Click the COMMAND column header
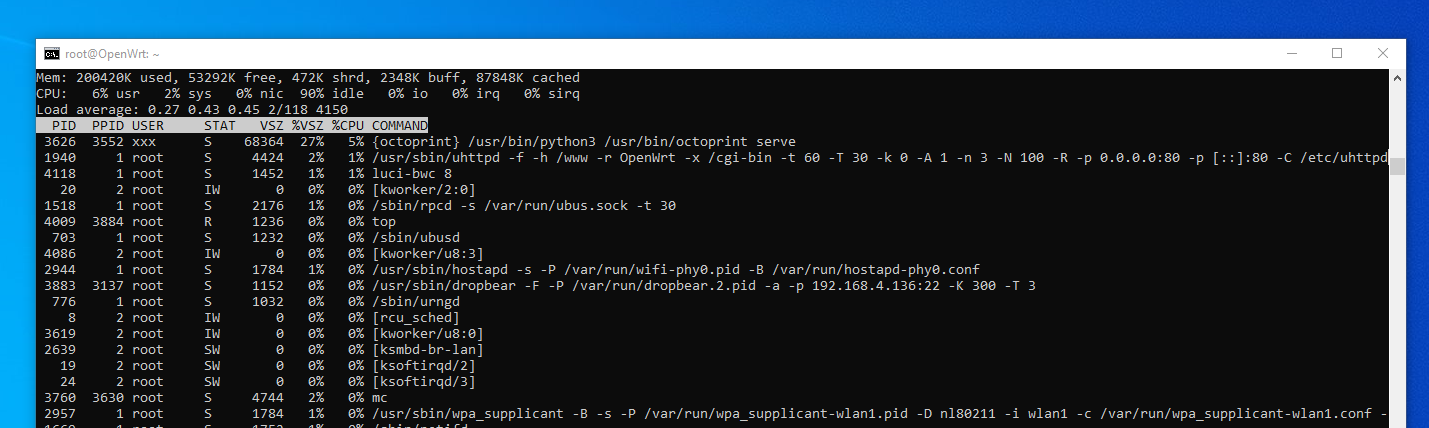 [x=400, y=126]
